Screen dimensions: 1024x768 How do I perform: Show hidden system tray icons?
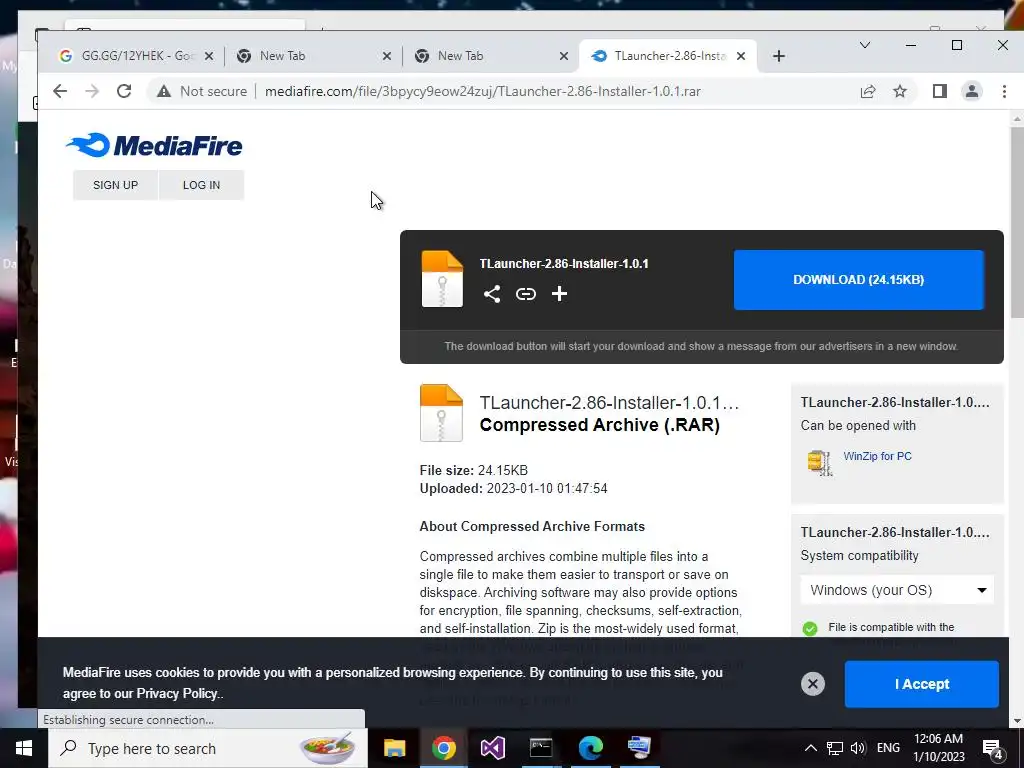(810, 748)
